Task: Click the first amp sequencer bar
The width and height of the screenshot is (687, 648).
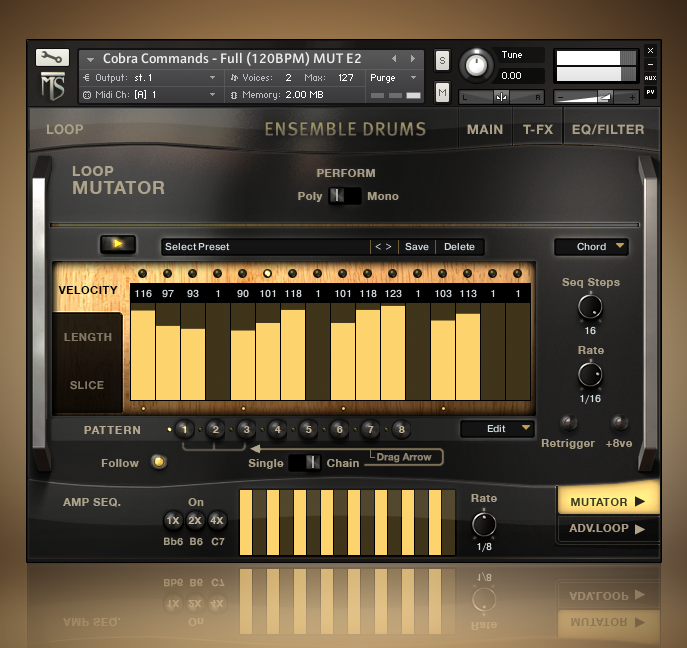Action: [246, 522]
